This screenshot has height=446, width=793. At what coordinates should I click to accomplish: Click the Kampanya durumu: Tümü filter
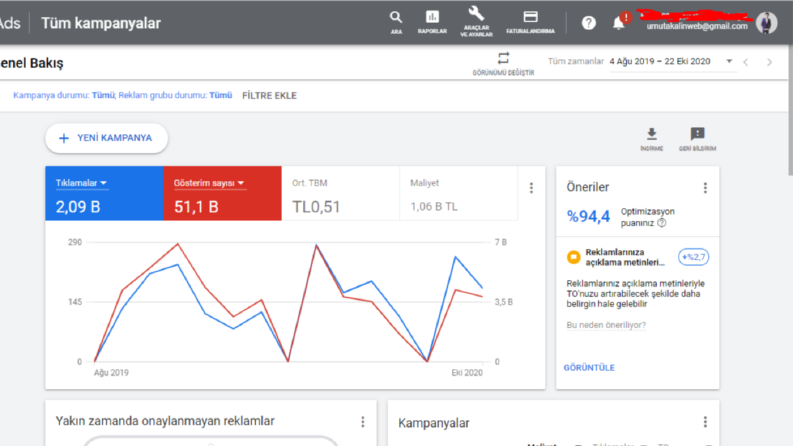[x=64, y=95]
